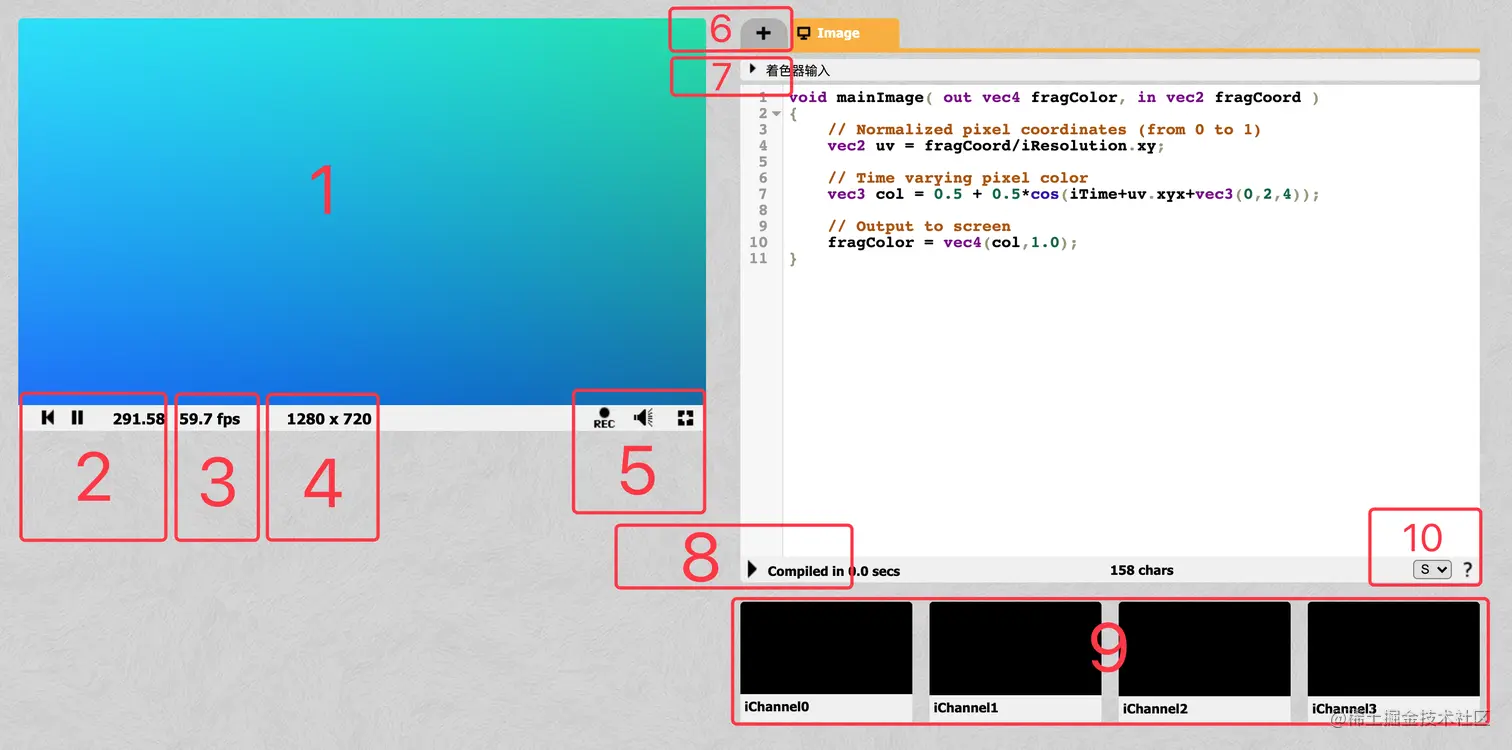Toggle the sound volume speaker icon

tap(644, 418)
